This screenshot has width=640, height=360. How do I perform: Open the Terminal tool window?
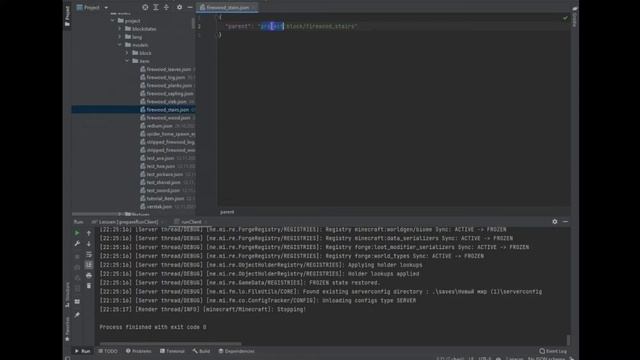[x=173, y=351]
